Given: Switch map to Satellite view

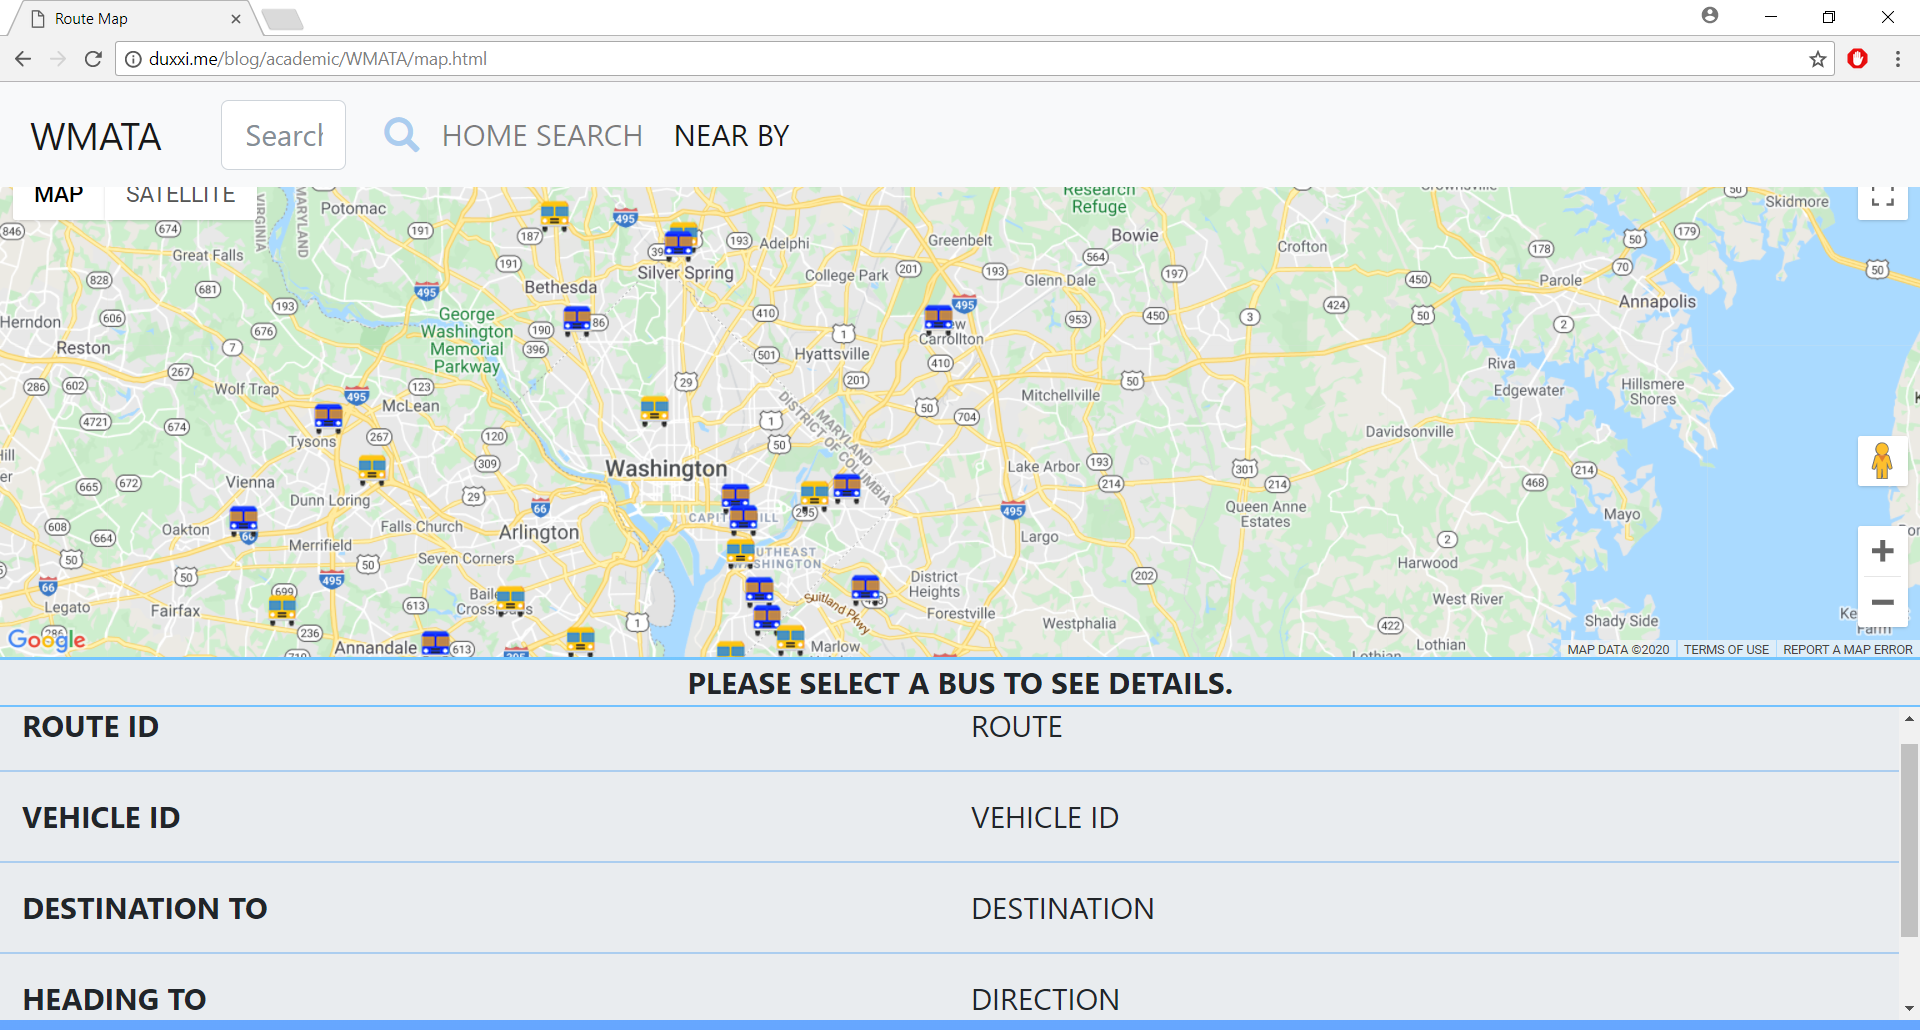Looking at the screenshot, I should tap(180, 196).
